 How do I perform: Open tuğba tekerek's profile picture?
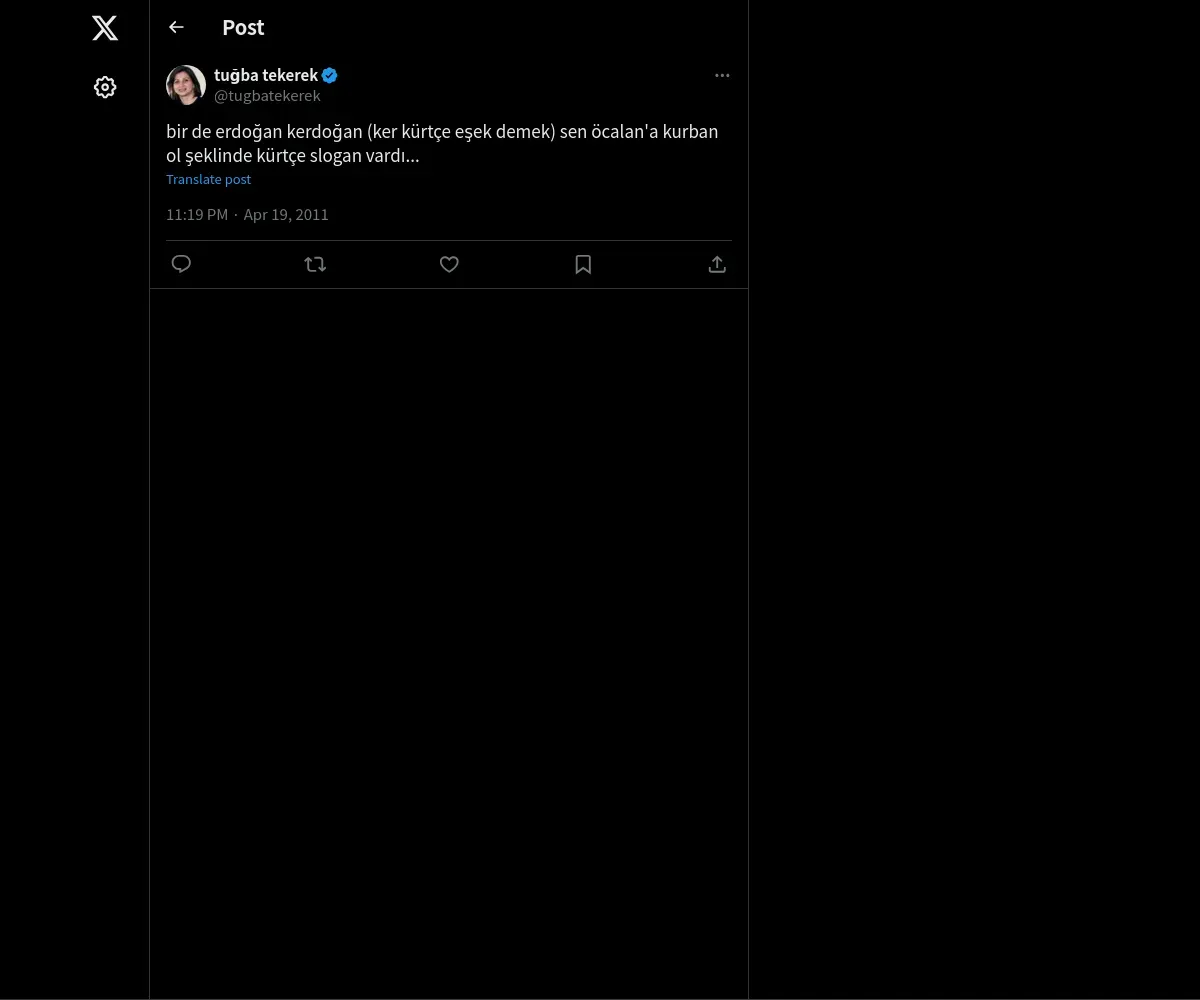coord(186,85)
